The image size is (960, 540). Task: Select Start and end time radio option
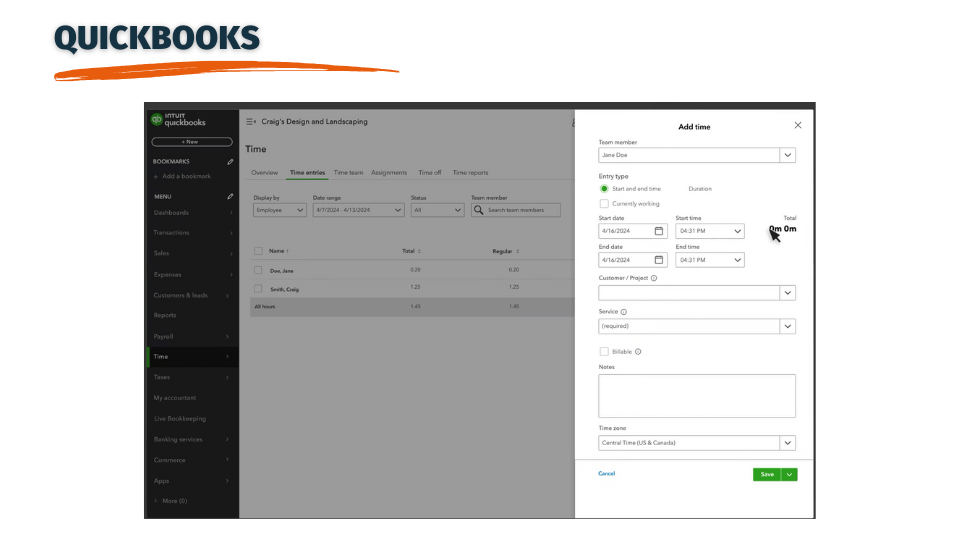click(604, 189)
